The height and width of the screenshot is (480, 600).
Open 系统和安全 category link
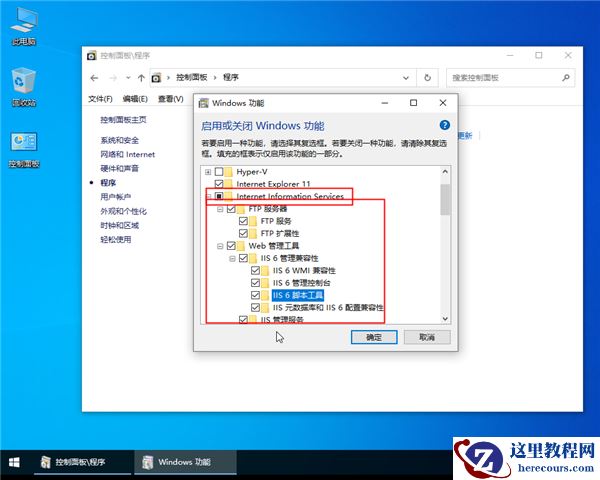pos(119,140)
